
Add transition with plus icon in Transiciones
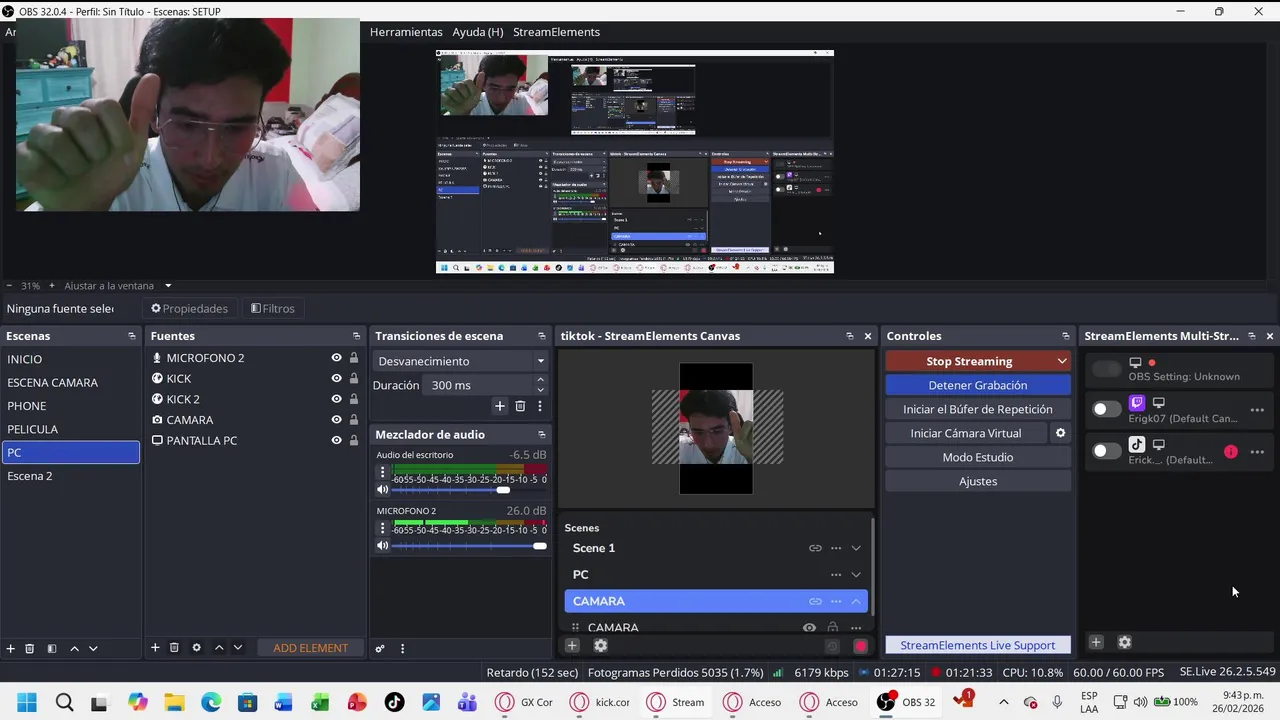[500, 406]
